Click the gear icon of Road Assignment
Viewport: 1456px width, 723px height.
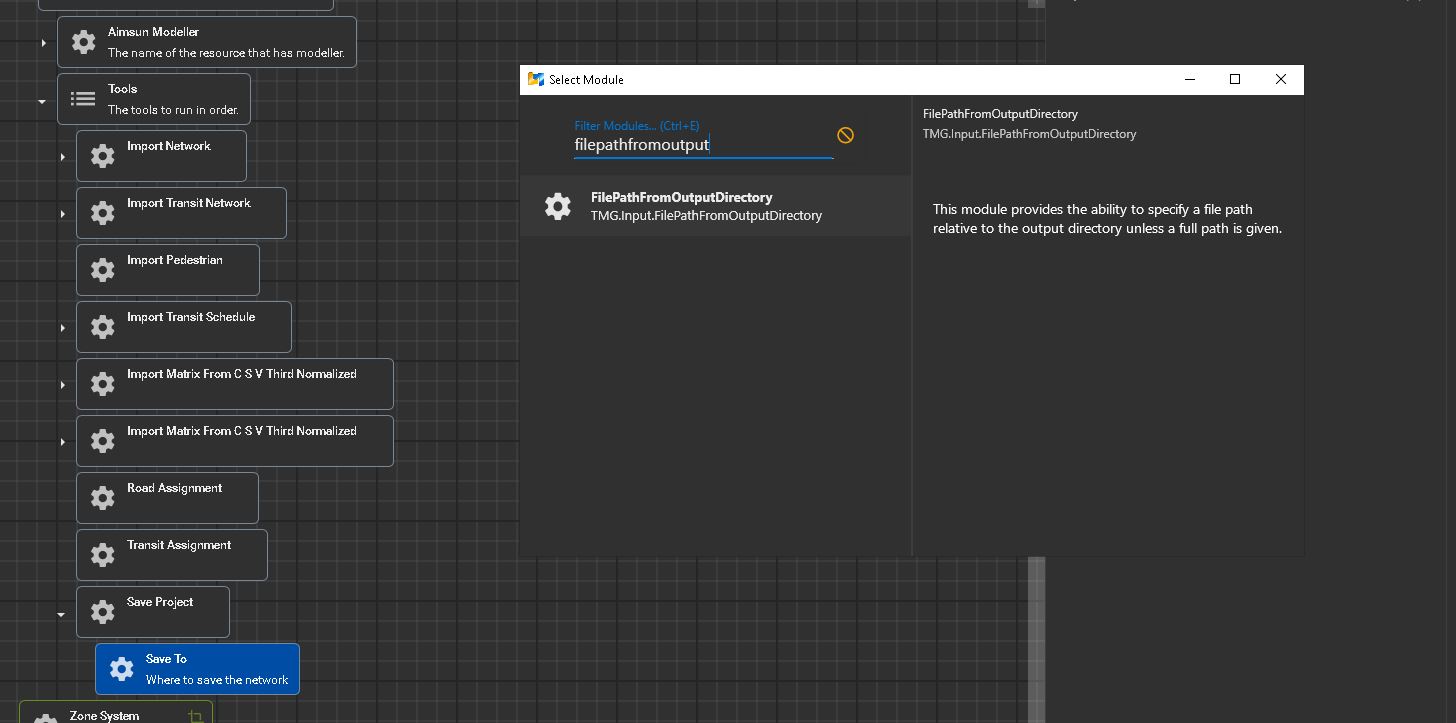coord(103,498)
